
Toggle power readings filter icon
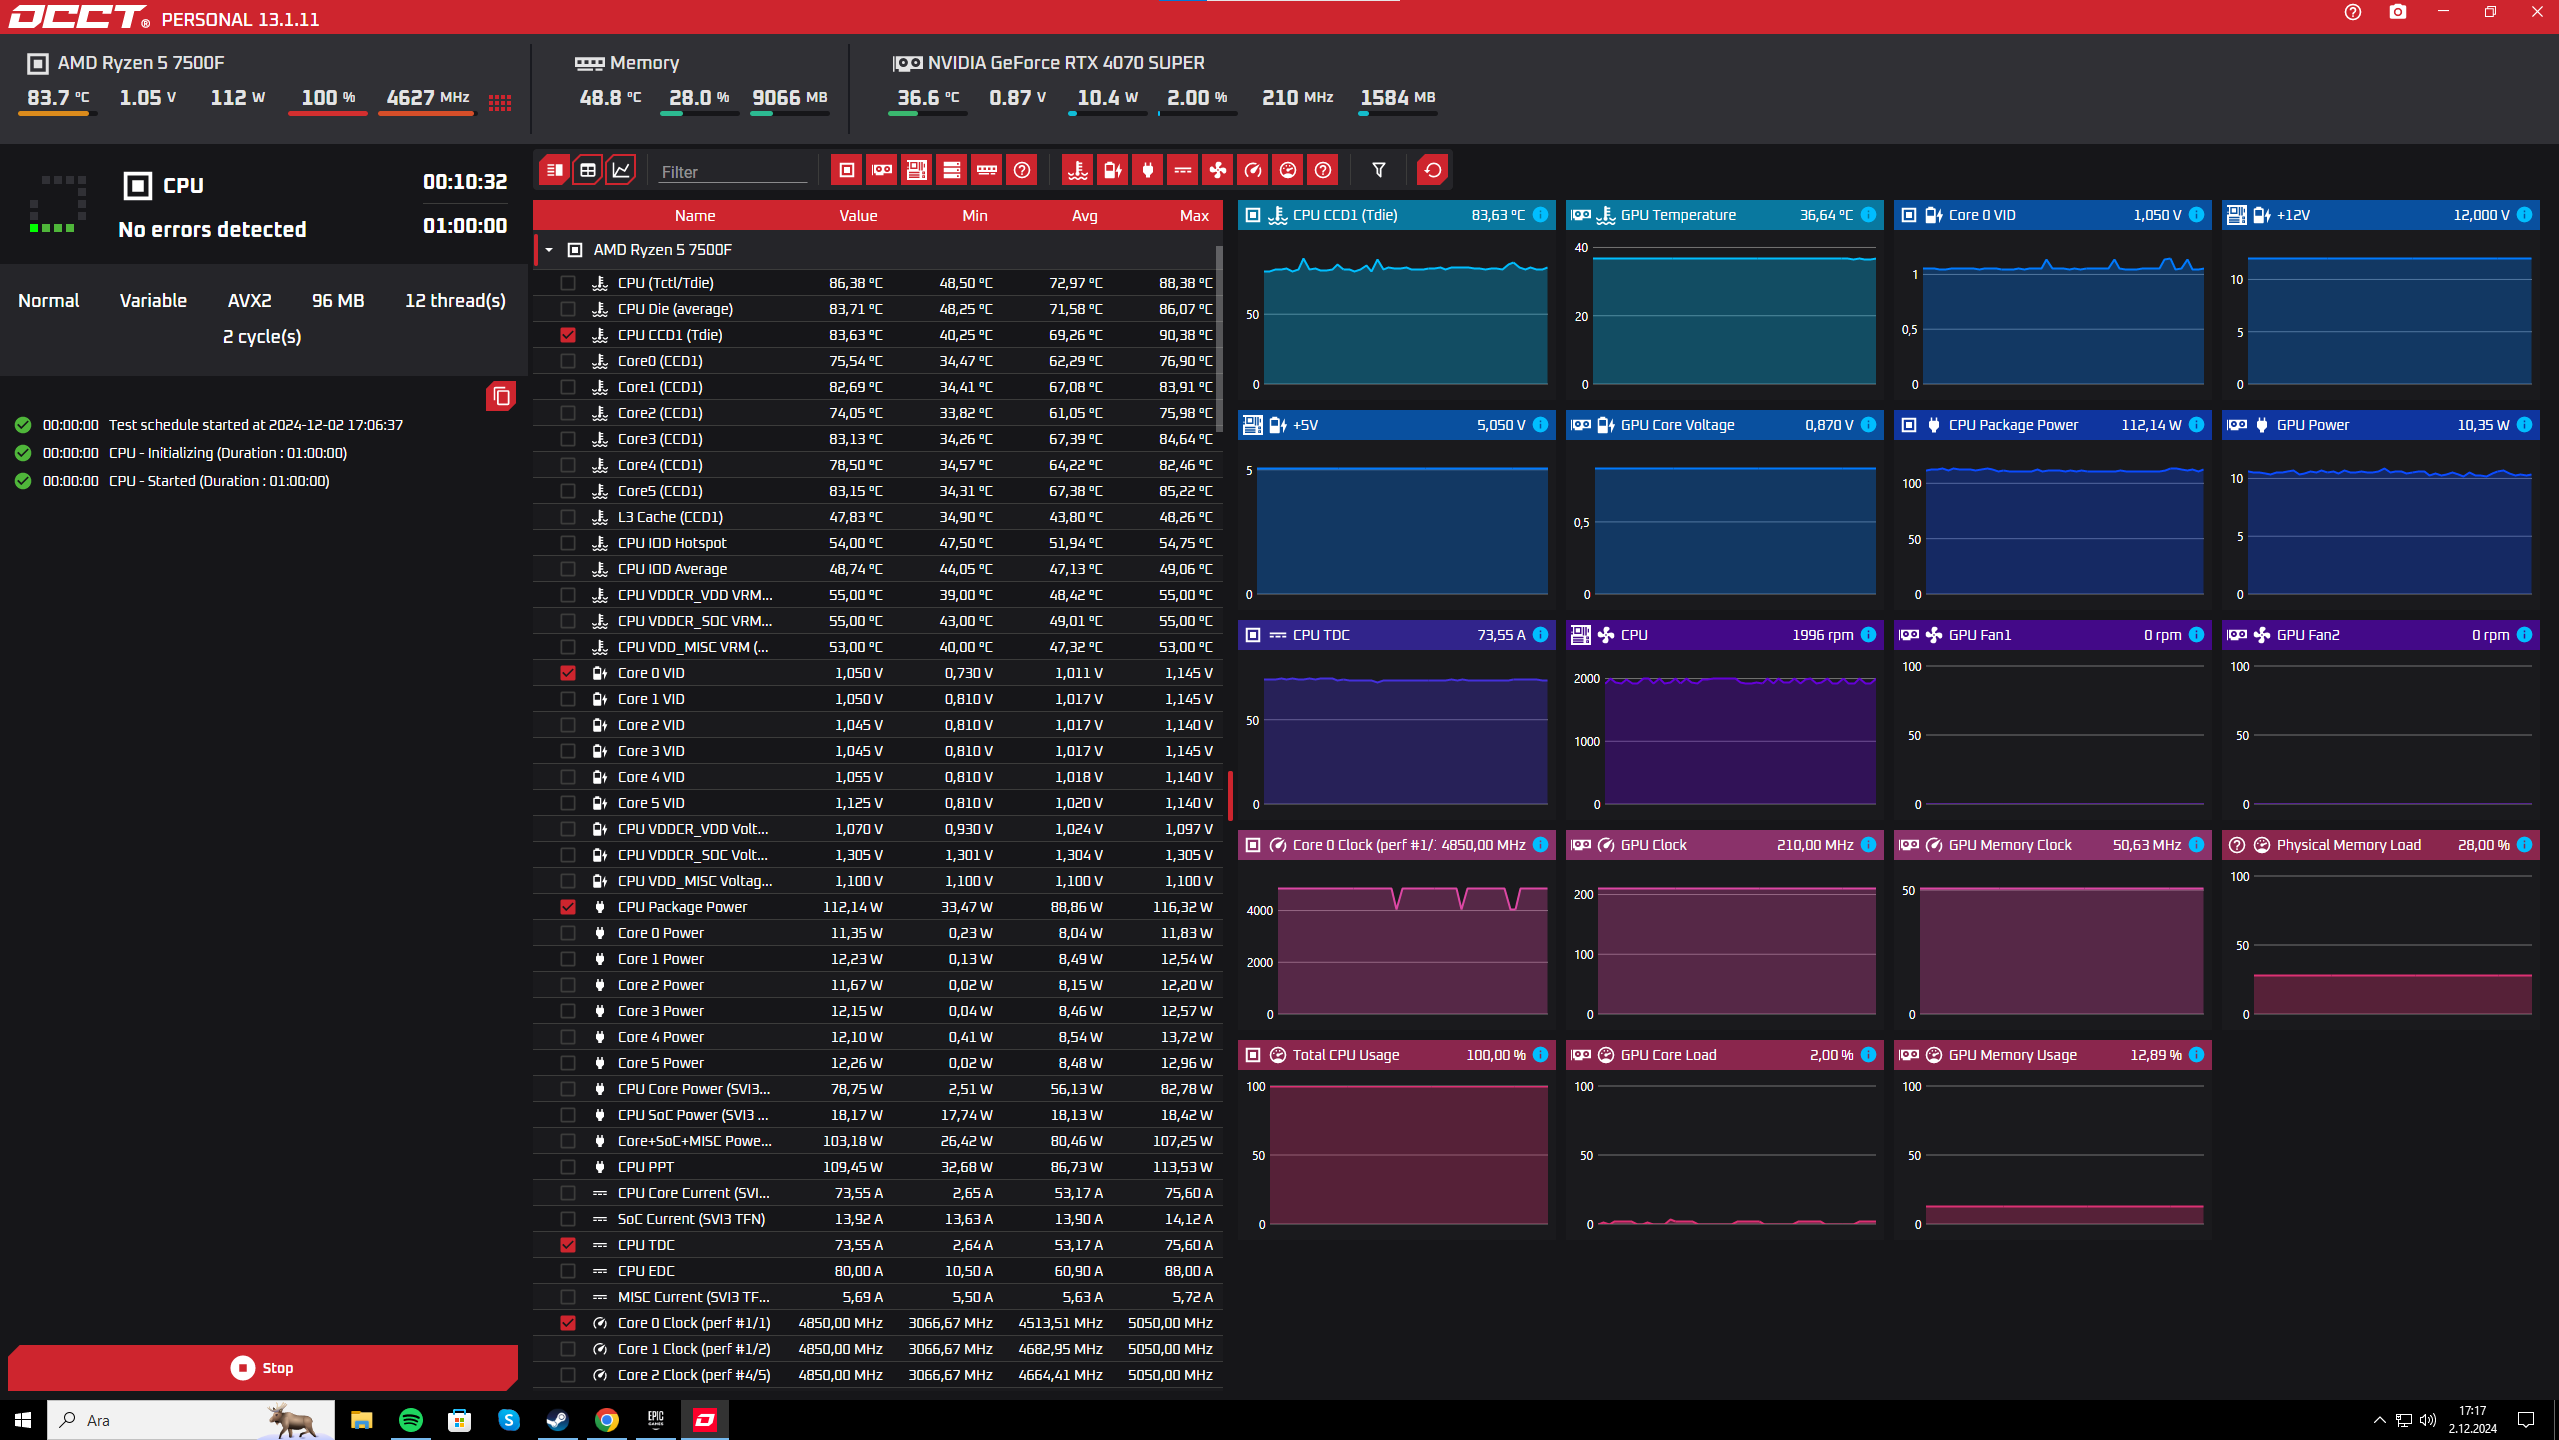1148,170
